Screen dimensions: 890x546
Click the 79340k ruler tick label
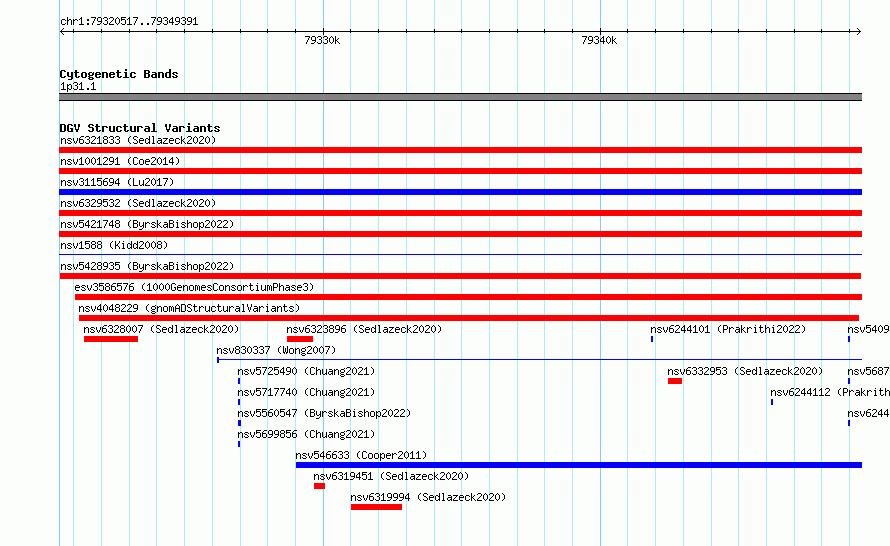599,40
